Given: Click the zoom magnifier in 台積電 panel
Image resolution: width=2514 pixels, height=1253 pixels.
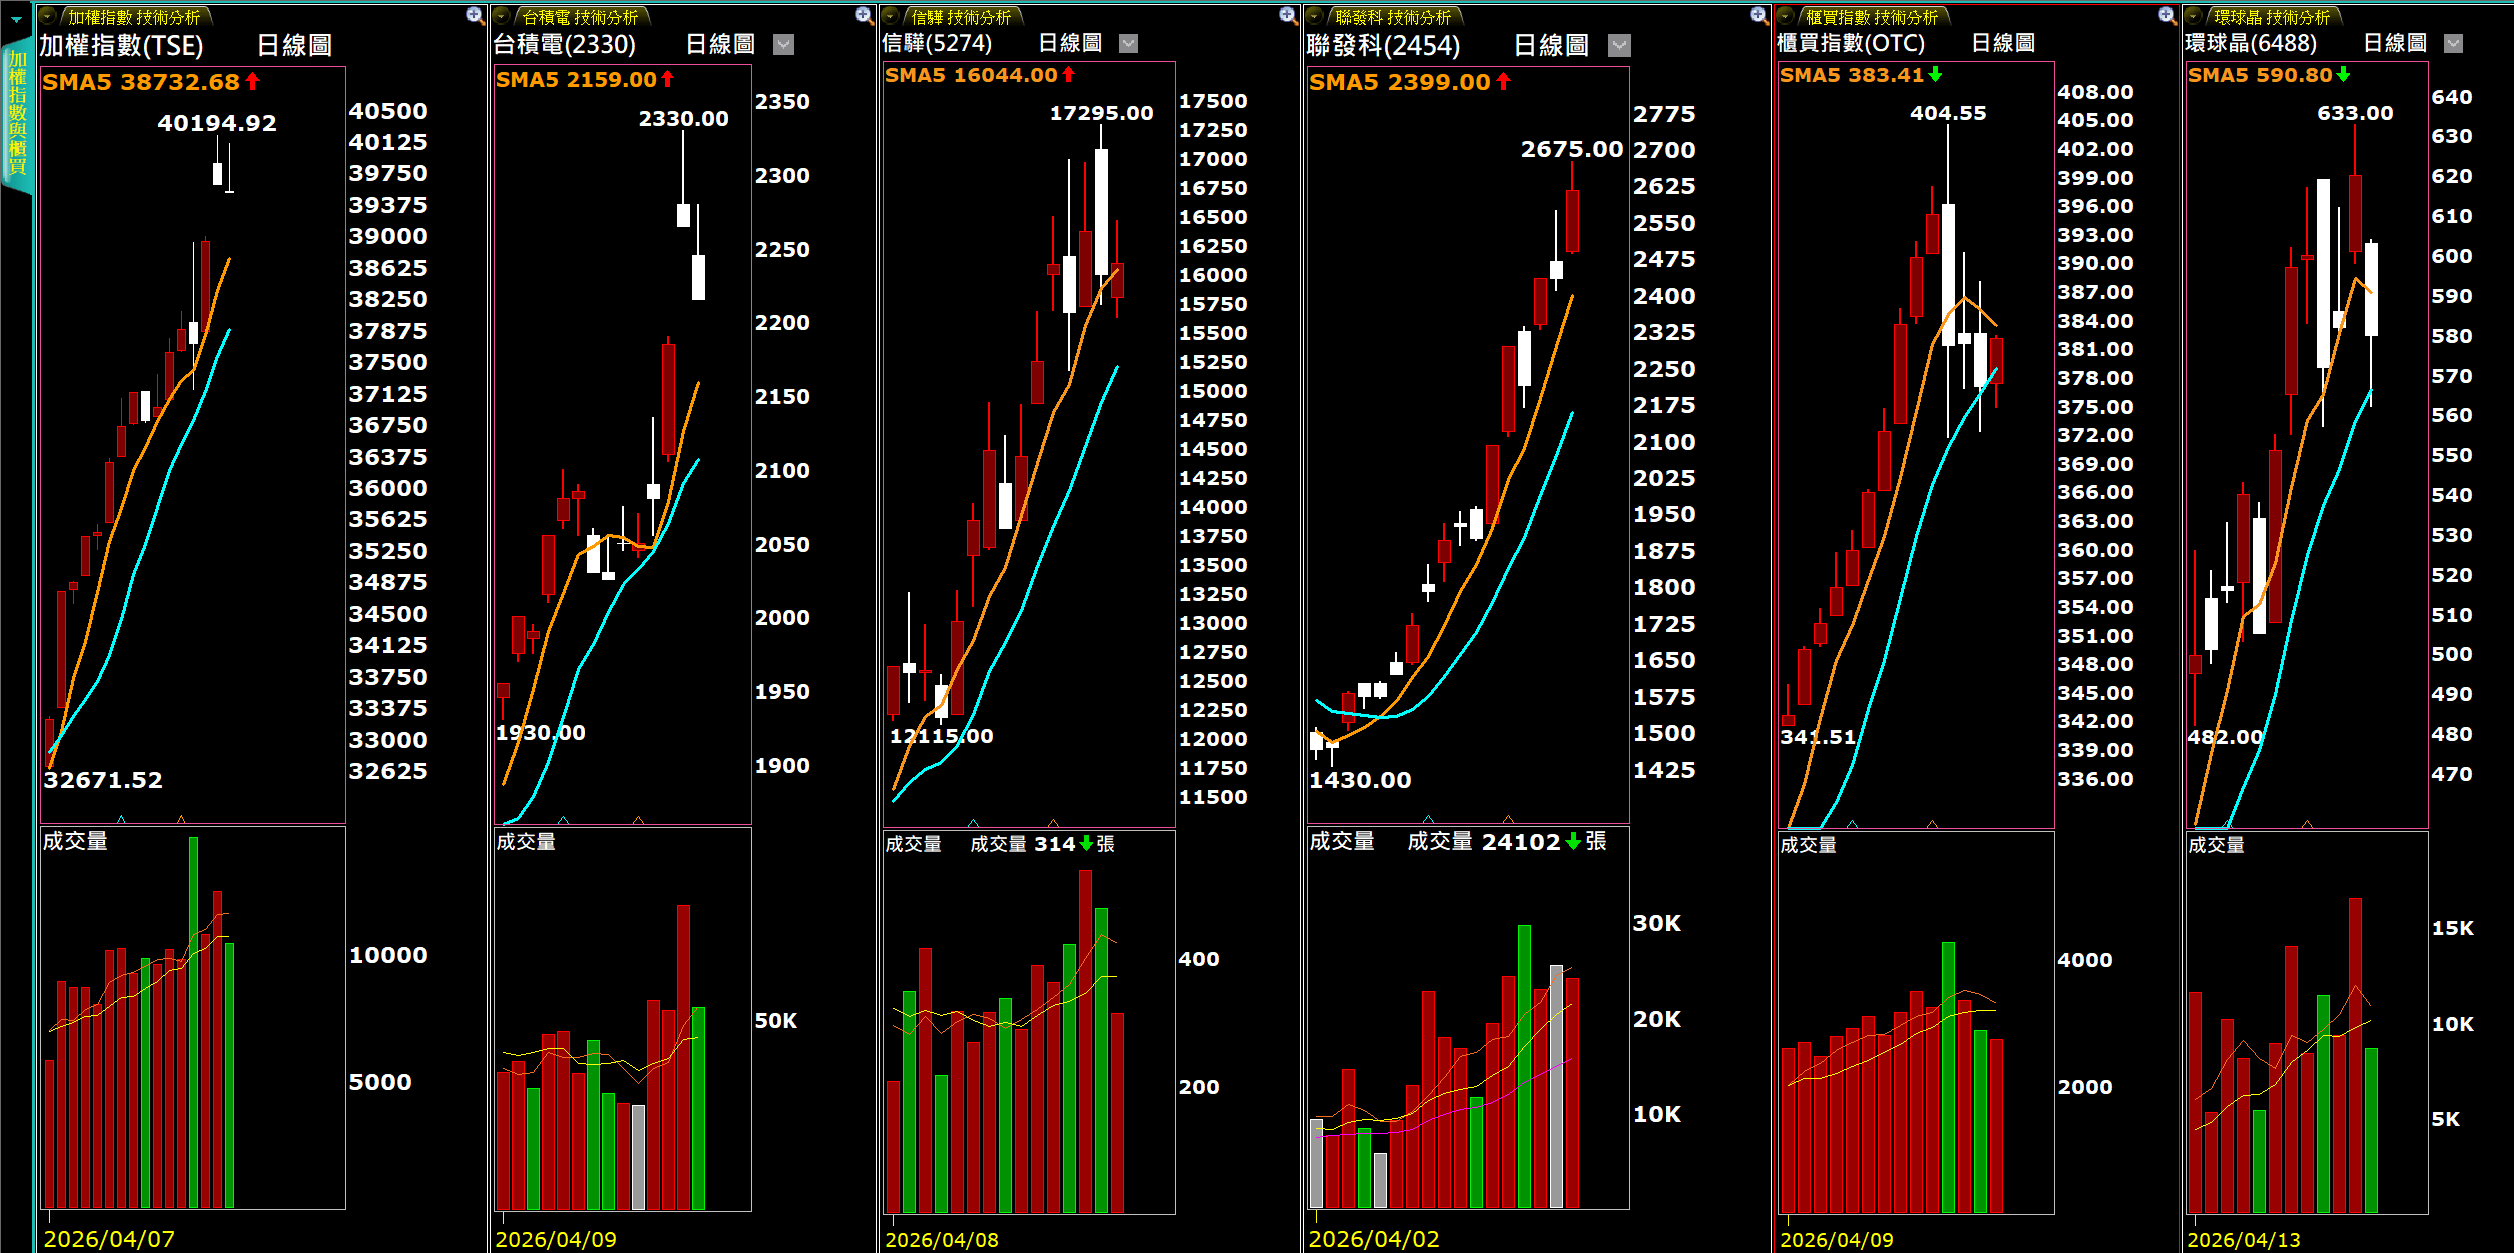Looking at the screenshot, I should 864,15.
